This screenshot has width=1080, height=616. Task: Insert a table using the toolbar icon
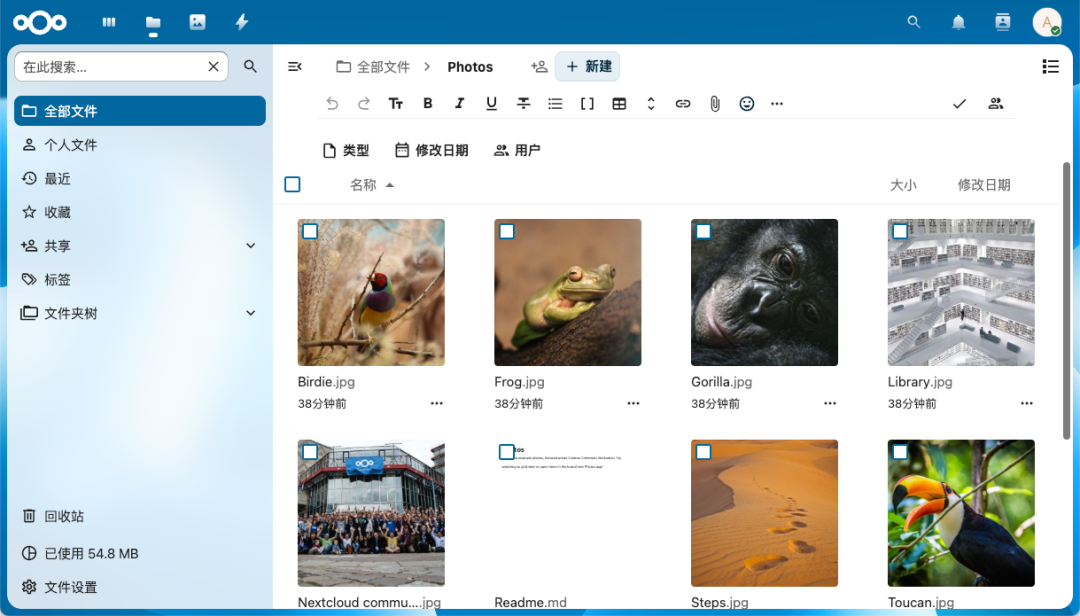pyautogui.click(x=619, y=103)
